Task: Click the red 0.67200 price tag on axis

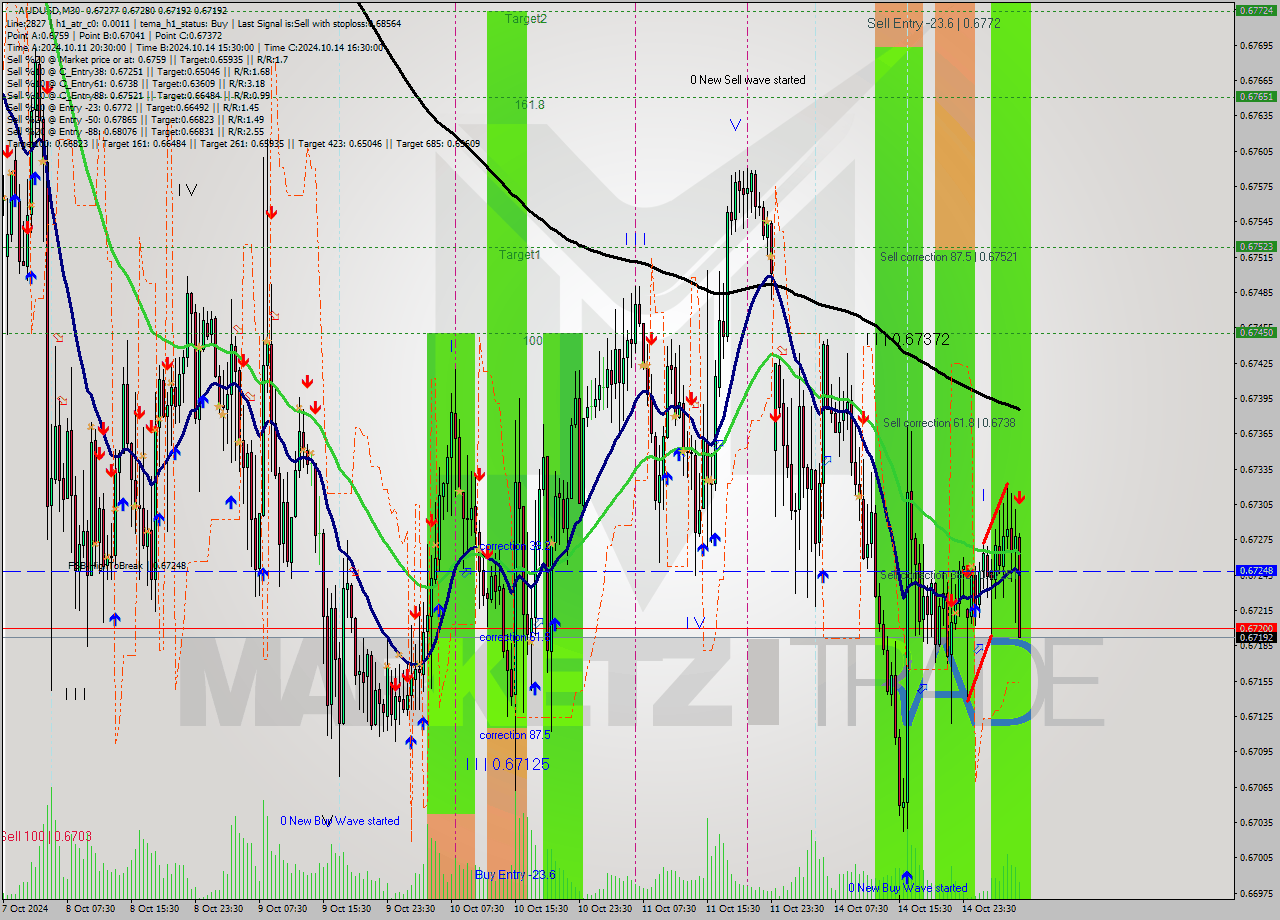Action: pyautogui.click(x=1255, y=628)
